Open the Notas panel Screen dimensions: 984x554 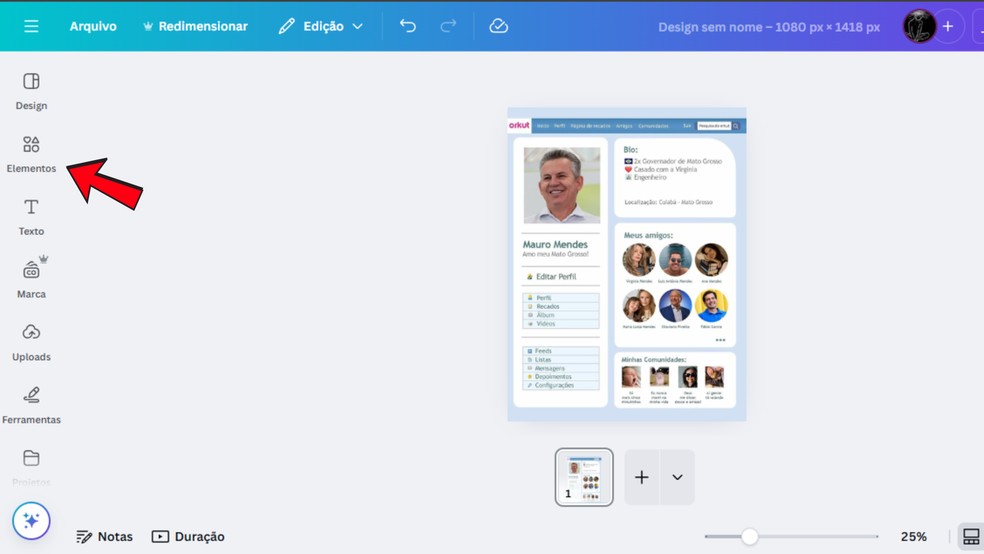coord(105,536)
